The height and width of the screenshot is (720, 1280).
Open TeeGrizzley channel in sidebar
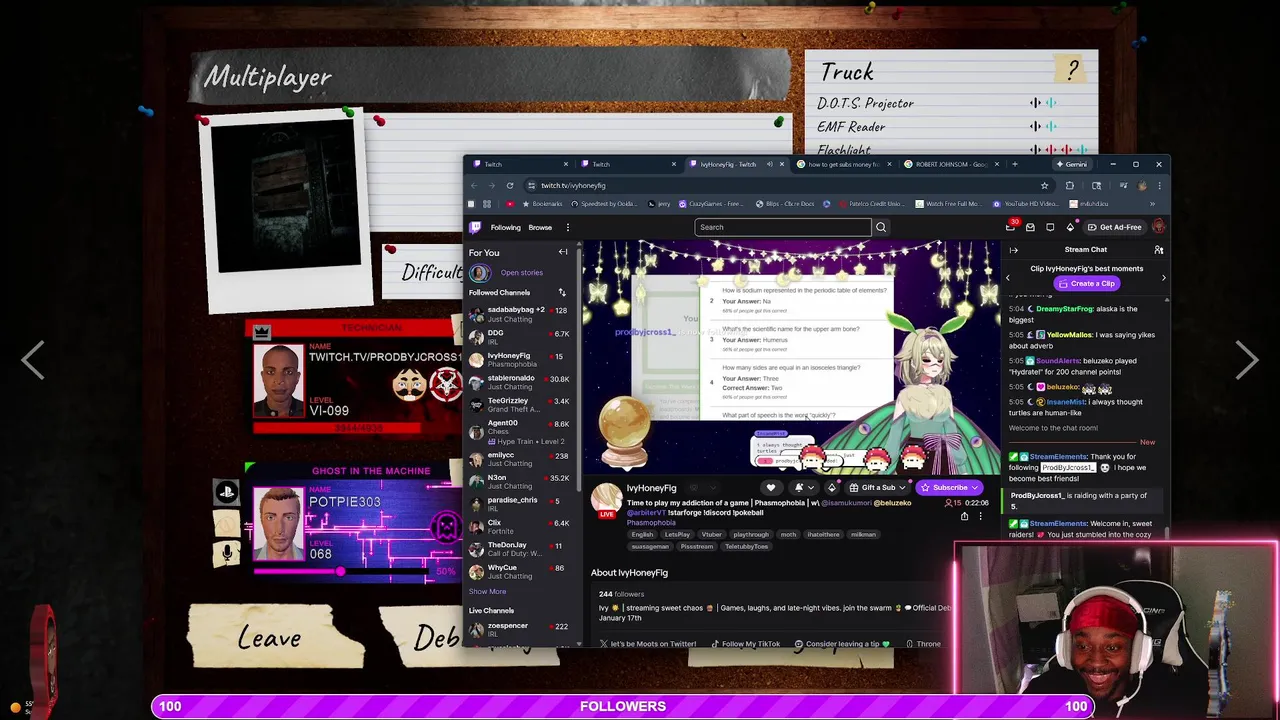(x=518, y=405)
